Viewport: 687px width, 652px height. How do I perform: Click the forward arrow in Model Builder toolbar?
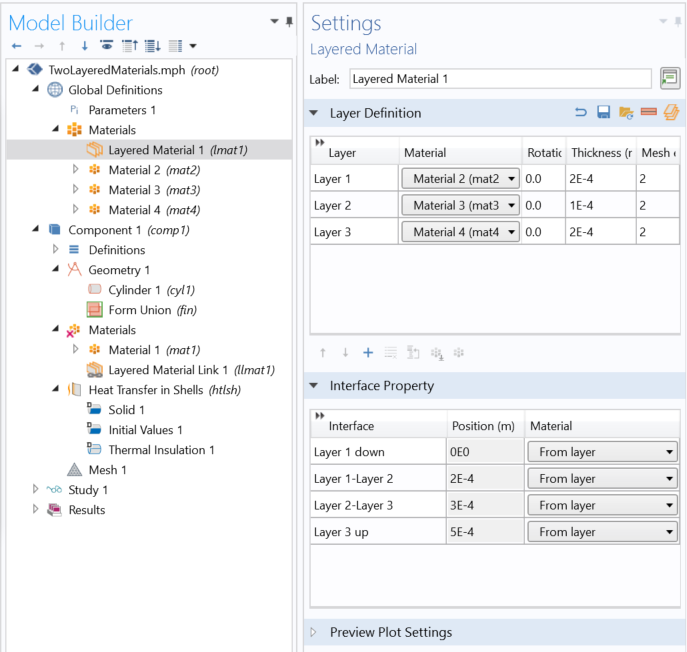point(39,46)
